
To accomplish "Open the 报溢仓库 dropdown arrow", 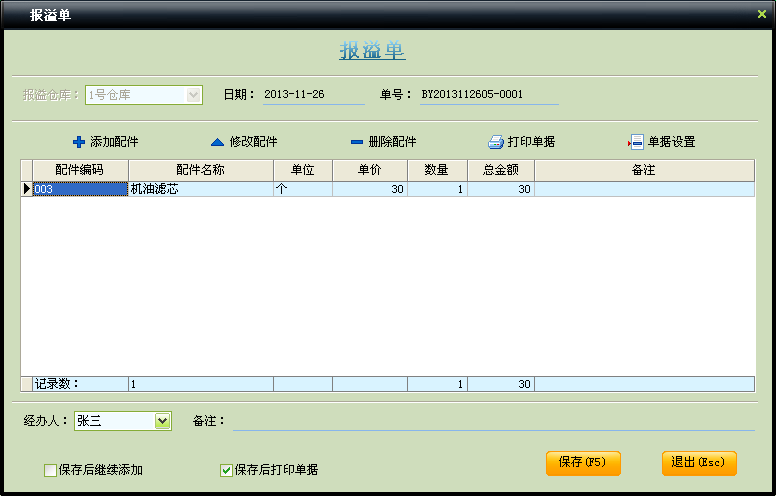I will point(193,95).
